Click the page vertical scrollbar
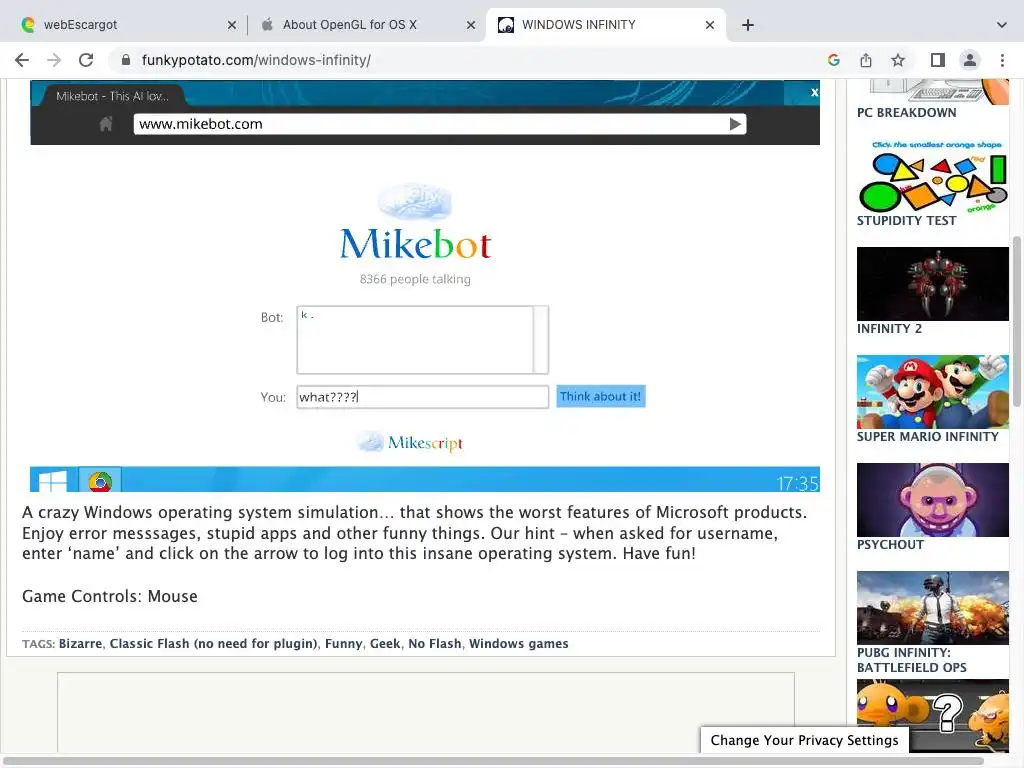 tap(1017, 321)
